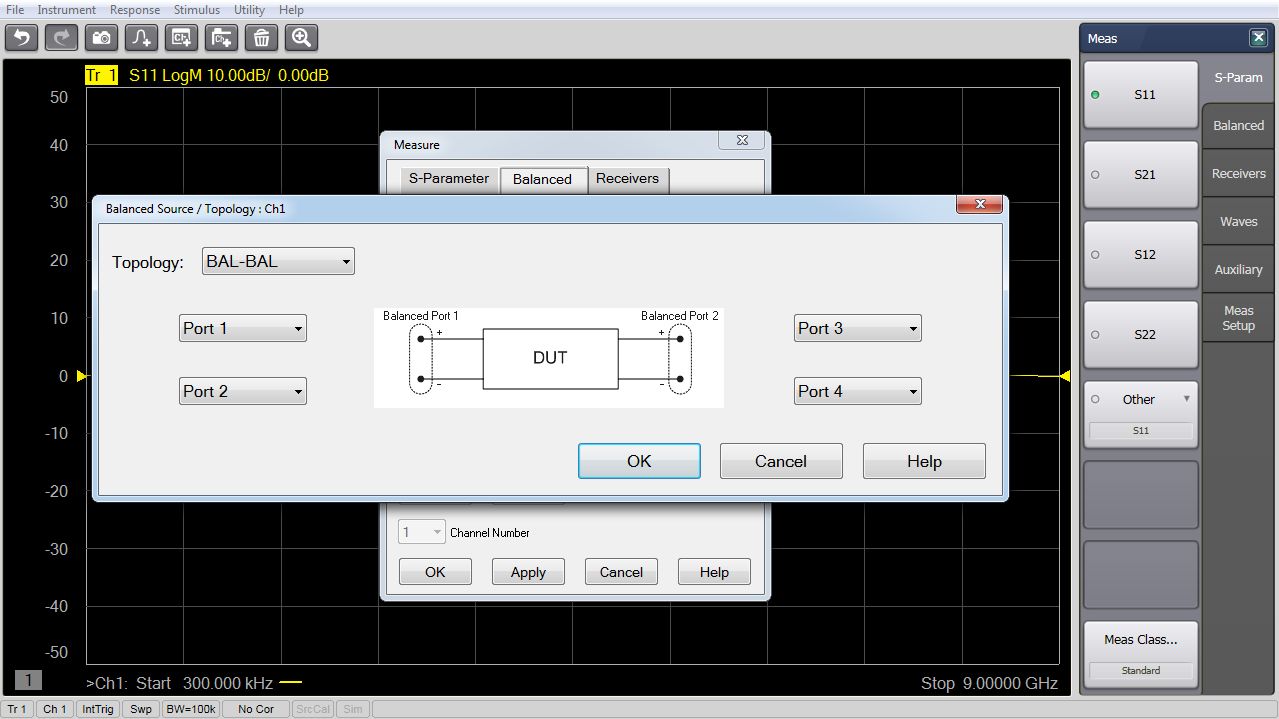Click the BW=100k status bar item
This screenshot has width=1279, height=719.
190,709
